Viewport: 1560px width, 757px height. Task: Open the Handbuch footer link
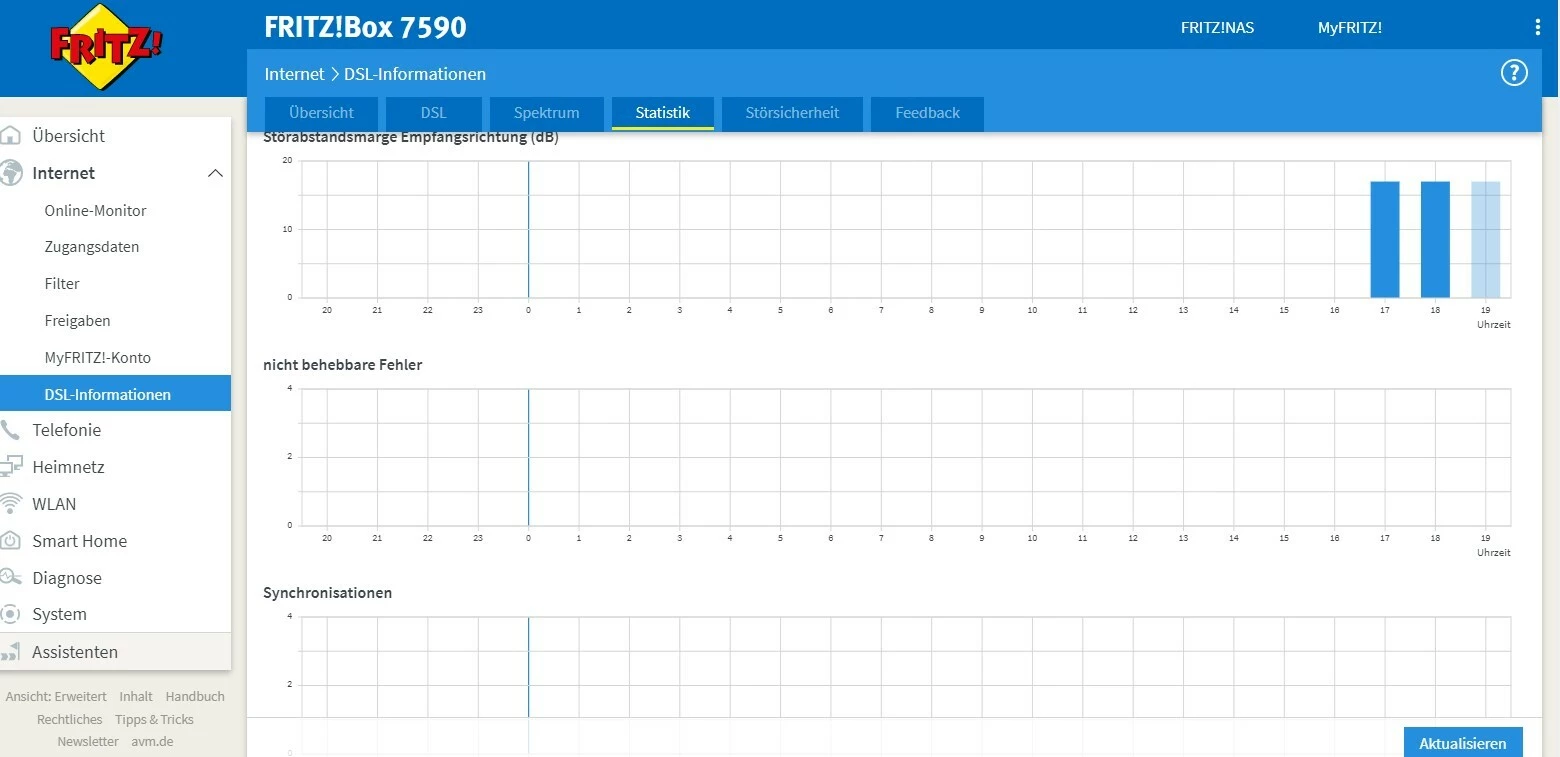click(195, 696)
